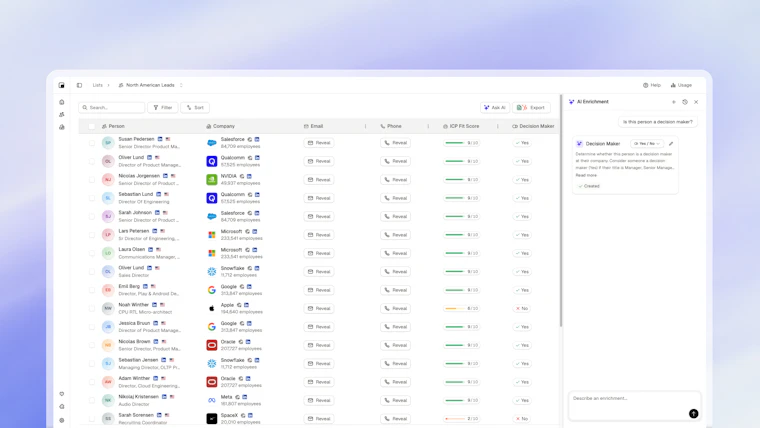
Task: Click the Apple company logo
Action: (212, 308)
